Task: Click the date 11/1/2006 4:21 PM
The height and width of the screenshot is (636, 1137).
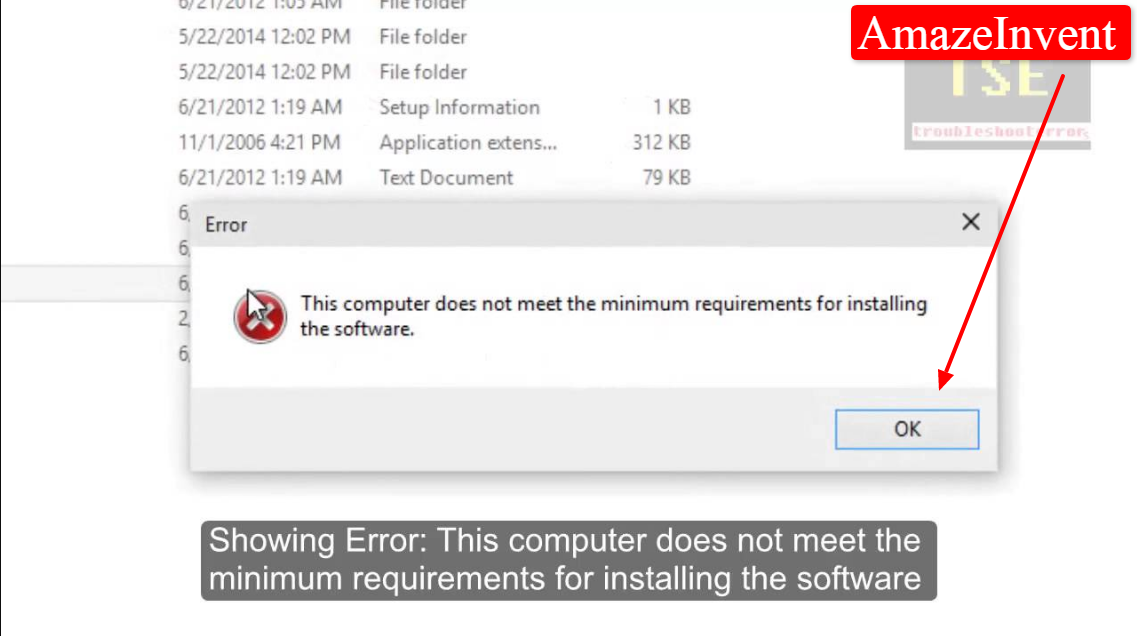Action: pyautogui.click(x=260, y=143)
